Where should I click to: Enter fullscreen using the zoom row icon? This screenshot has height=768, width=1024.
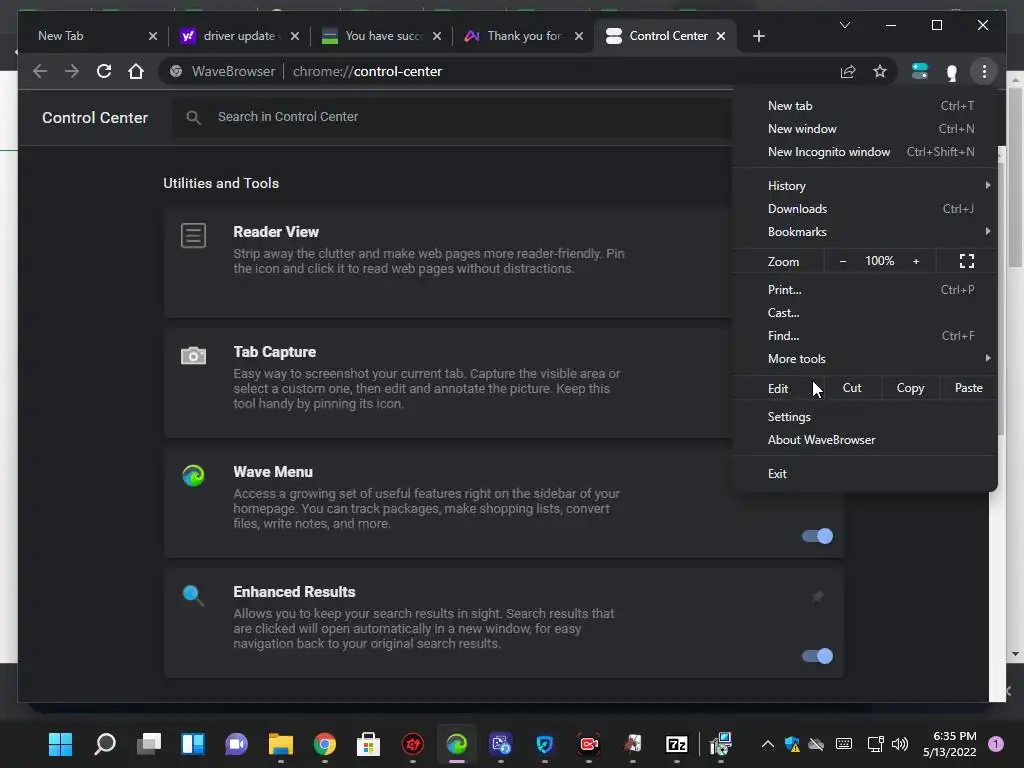coord(967,261)
